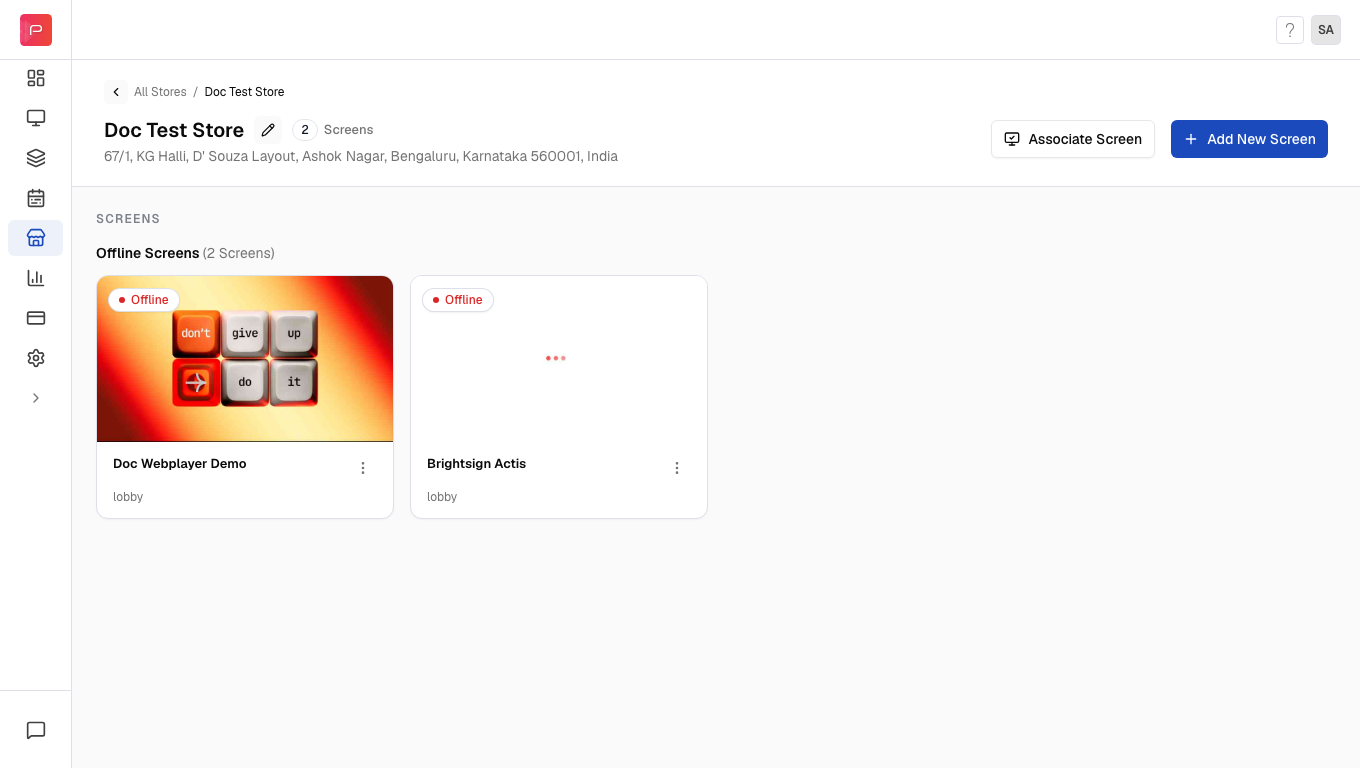Click the Associate Screen button
Screen dimensions: 1360x768
(1073, 139)
